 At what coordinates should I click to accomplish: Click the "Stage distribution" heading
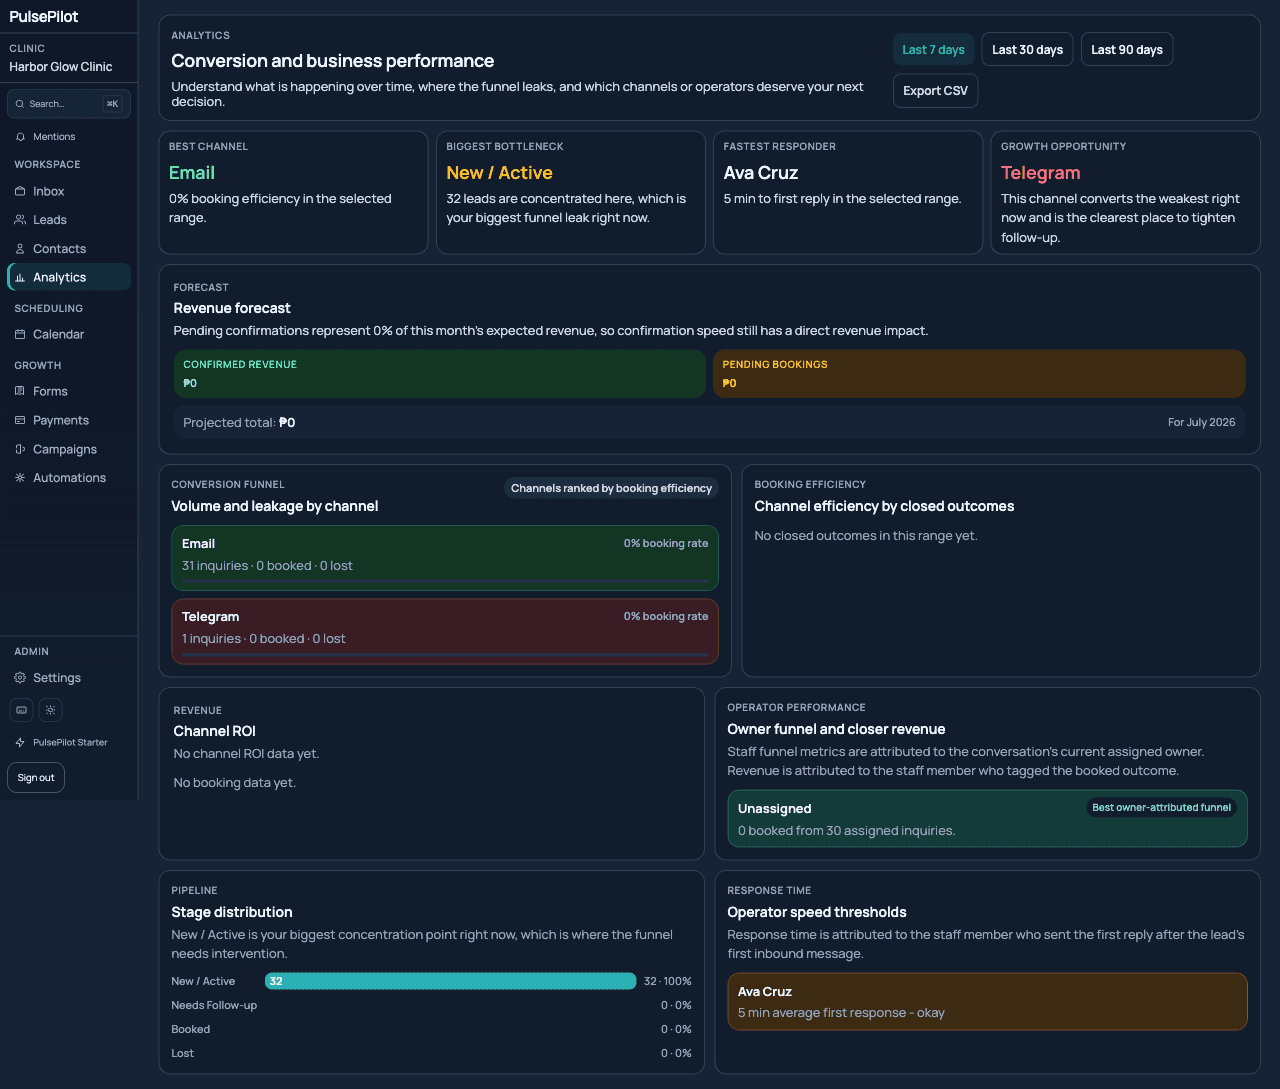pos(232,912)
